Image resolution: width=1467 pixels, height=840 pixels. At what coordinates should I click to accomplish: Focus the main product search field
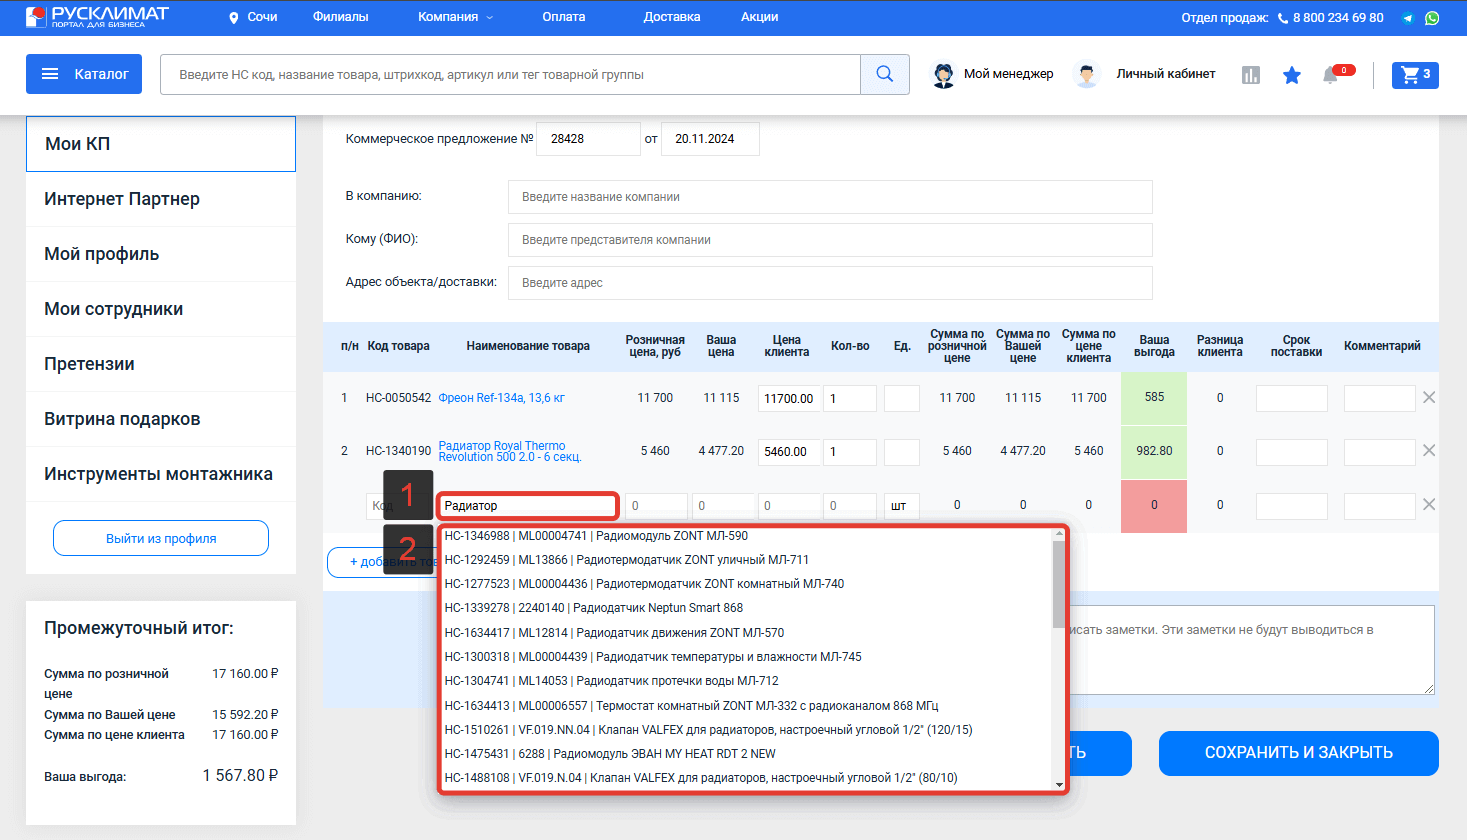coord(510,74)
